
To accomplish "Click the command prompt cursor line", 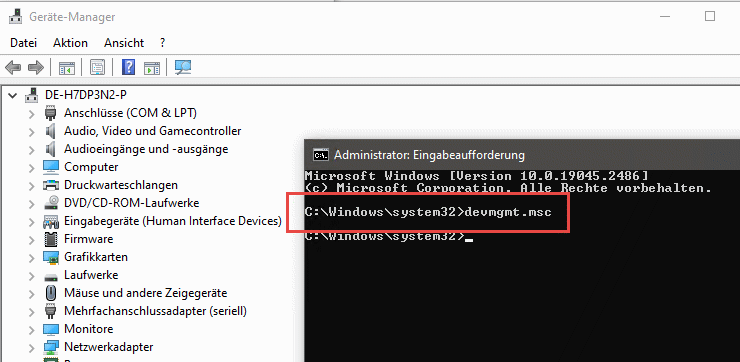I will click(x=388, y=236).
